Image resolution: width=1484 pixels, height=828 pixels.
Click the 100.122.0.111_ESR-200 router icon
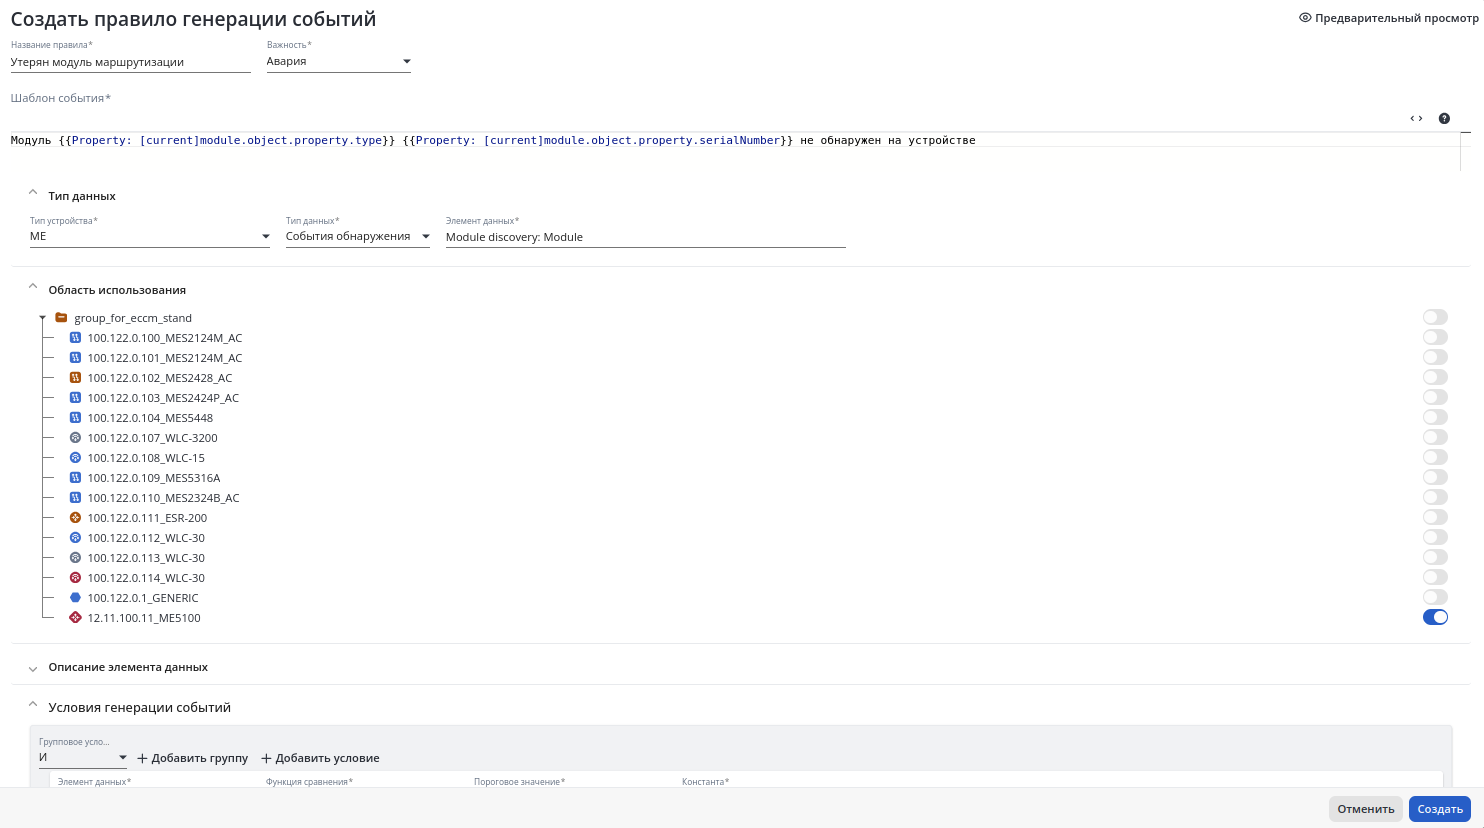tap(75, 517)
